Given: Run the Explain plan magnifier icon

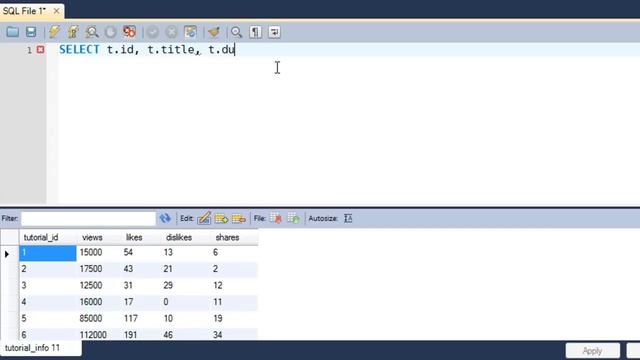Looking at the screenshot, I should [x=92, y=32].
